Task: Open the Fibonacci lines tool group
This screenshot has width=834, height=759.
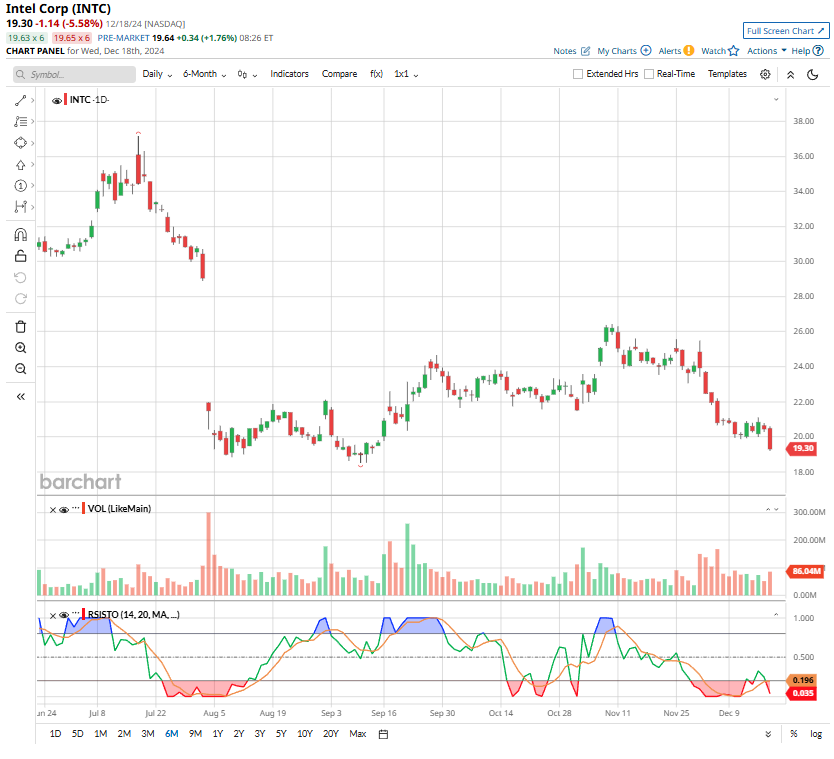Action: click(x=20, y=121)
